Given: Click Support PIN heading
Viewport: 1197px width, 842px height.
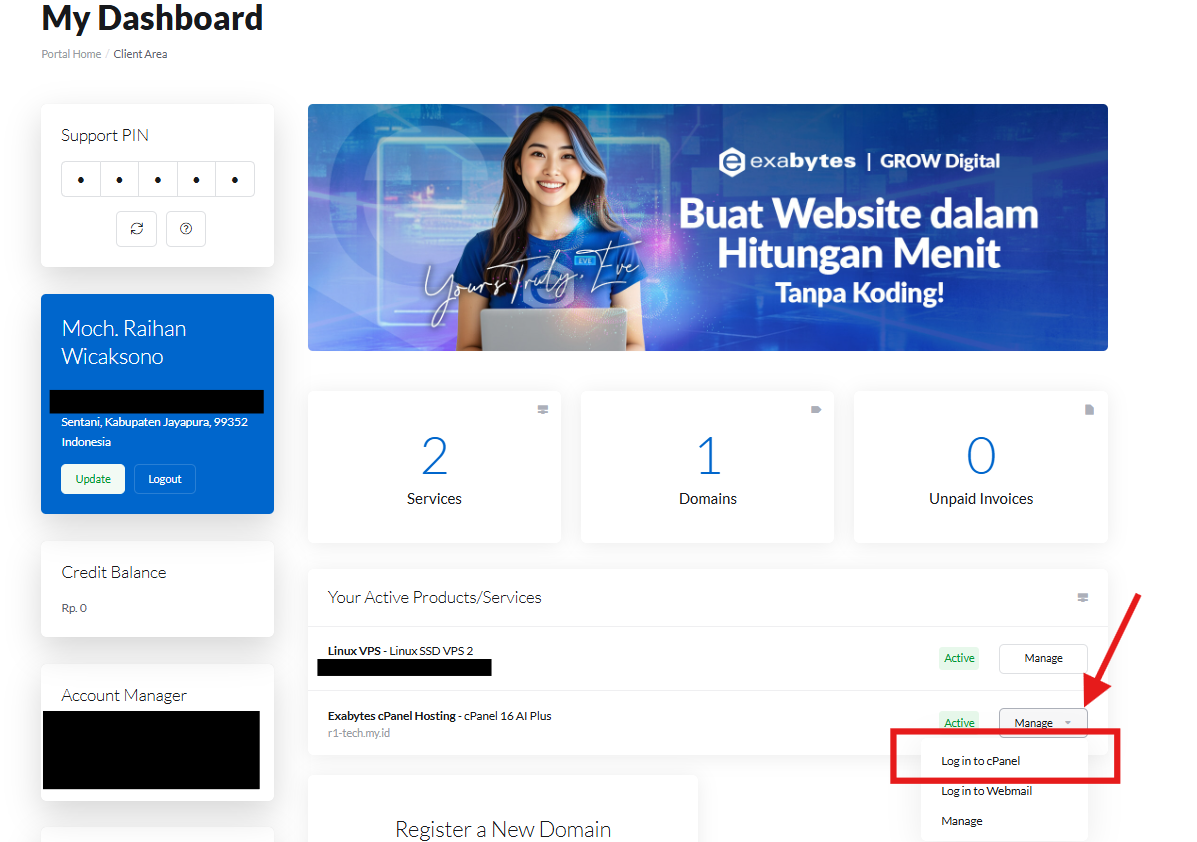Looking at the screenshot, I should (x=105, y=136).
